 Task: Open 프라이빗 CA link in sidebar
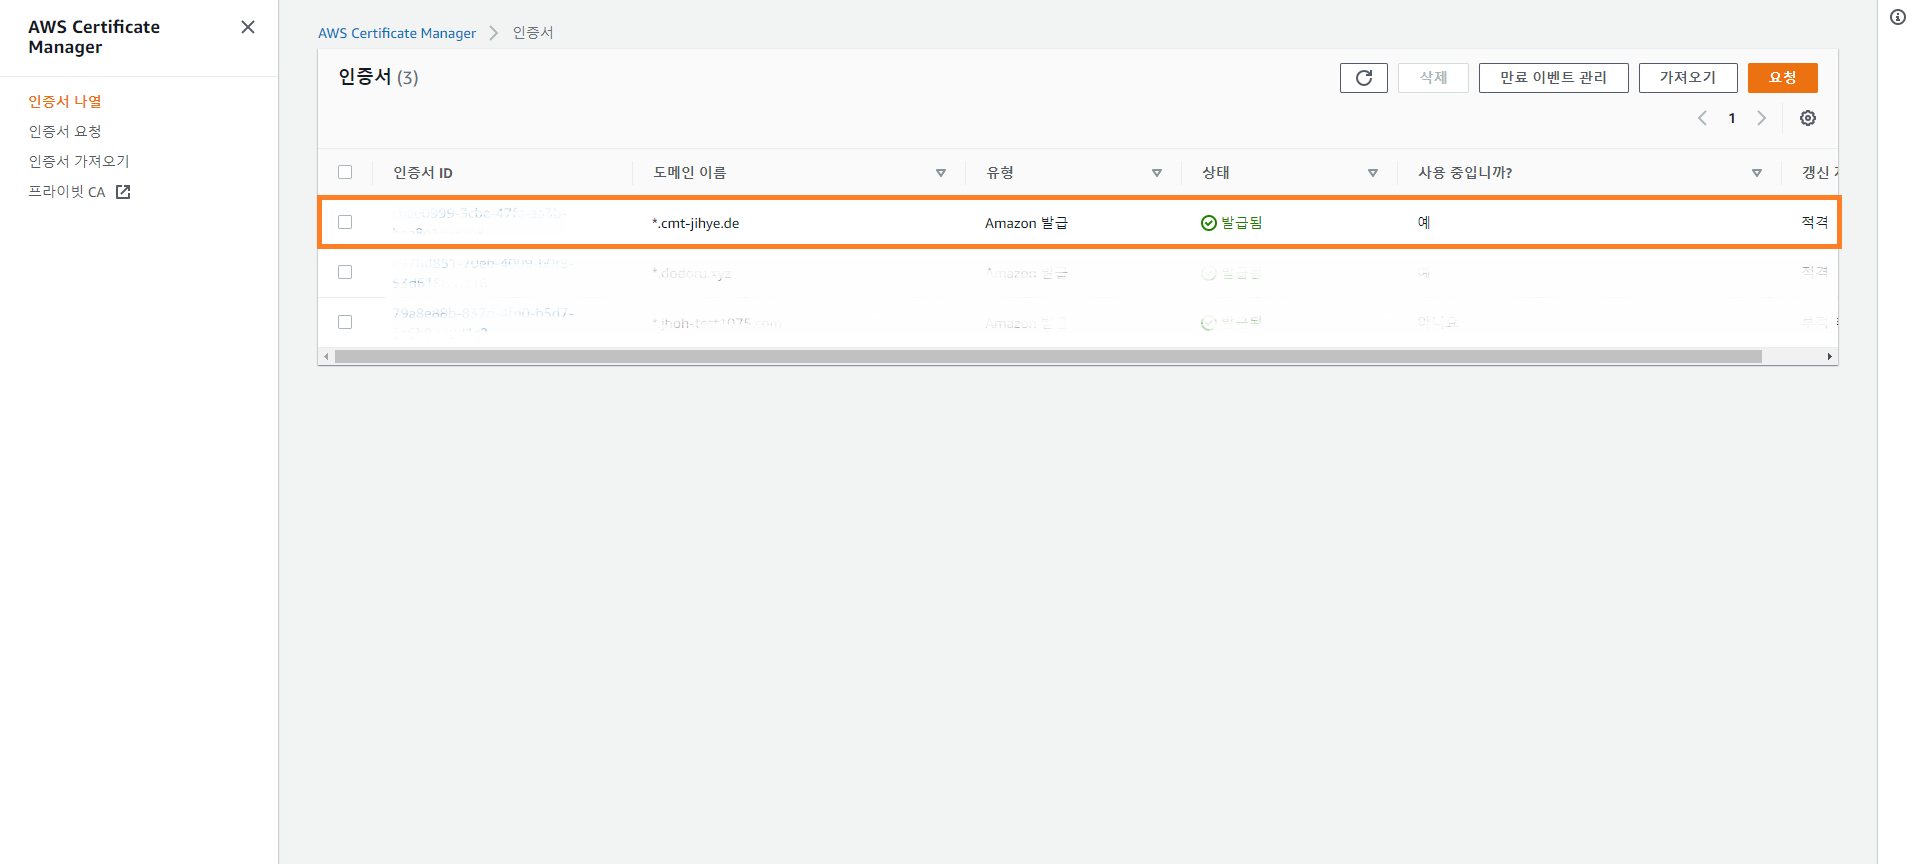[67, 192]
